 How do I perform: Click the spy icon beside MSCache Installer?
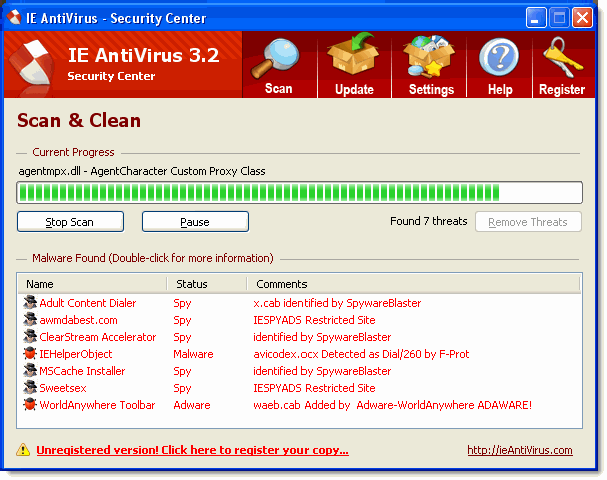(x=30, y=370)
